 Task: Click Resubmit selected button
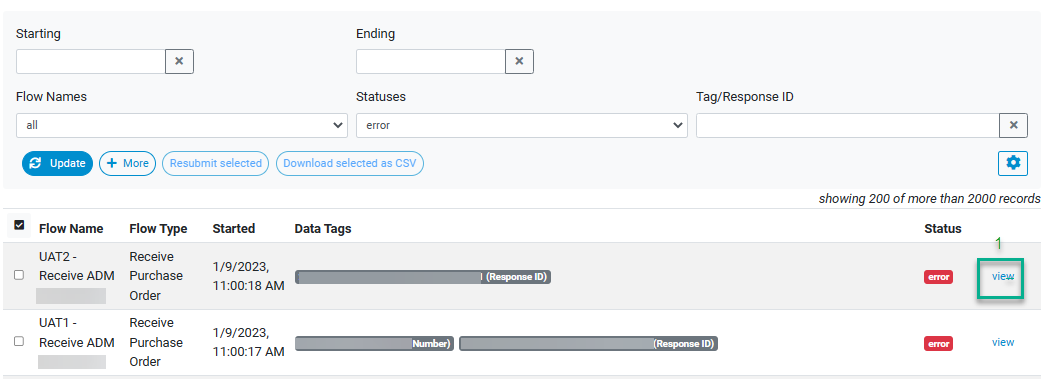(216, 163)
